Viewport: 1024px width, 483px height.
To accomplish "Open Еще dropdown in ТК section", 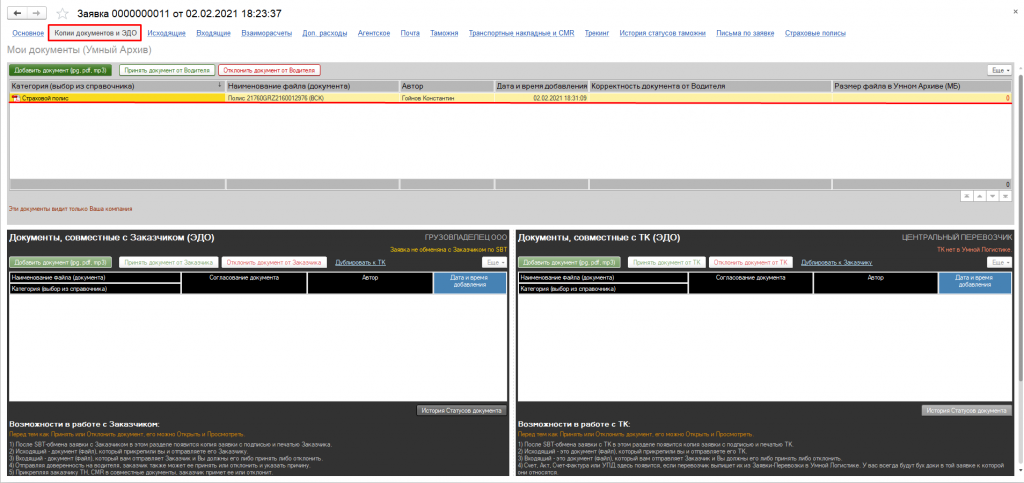I will (1000, 262).
